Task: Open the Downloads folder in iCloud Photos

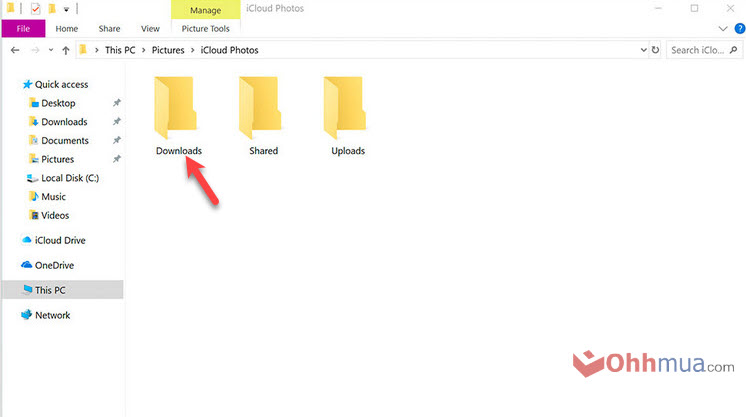Action: click(x=178, y=116)
